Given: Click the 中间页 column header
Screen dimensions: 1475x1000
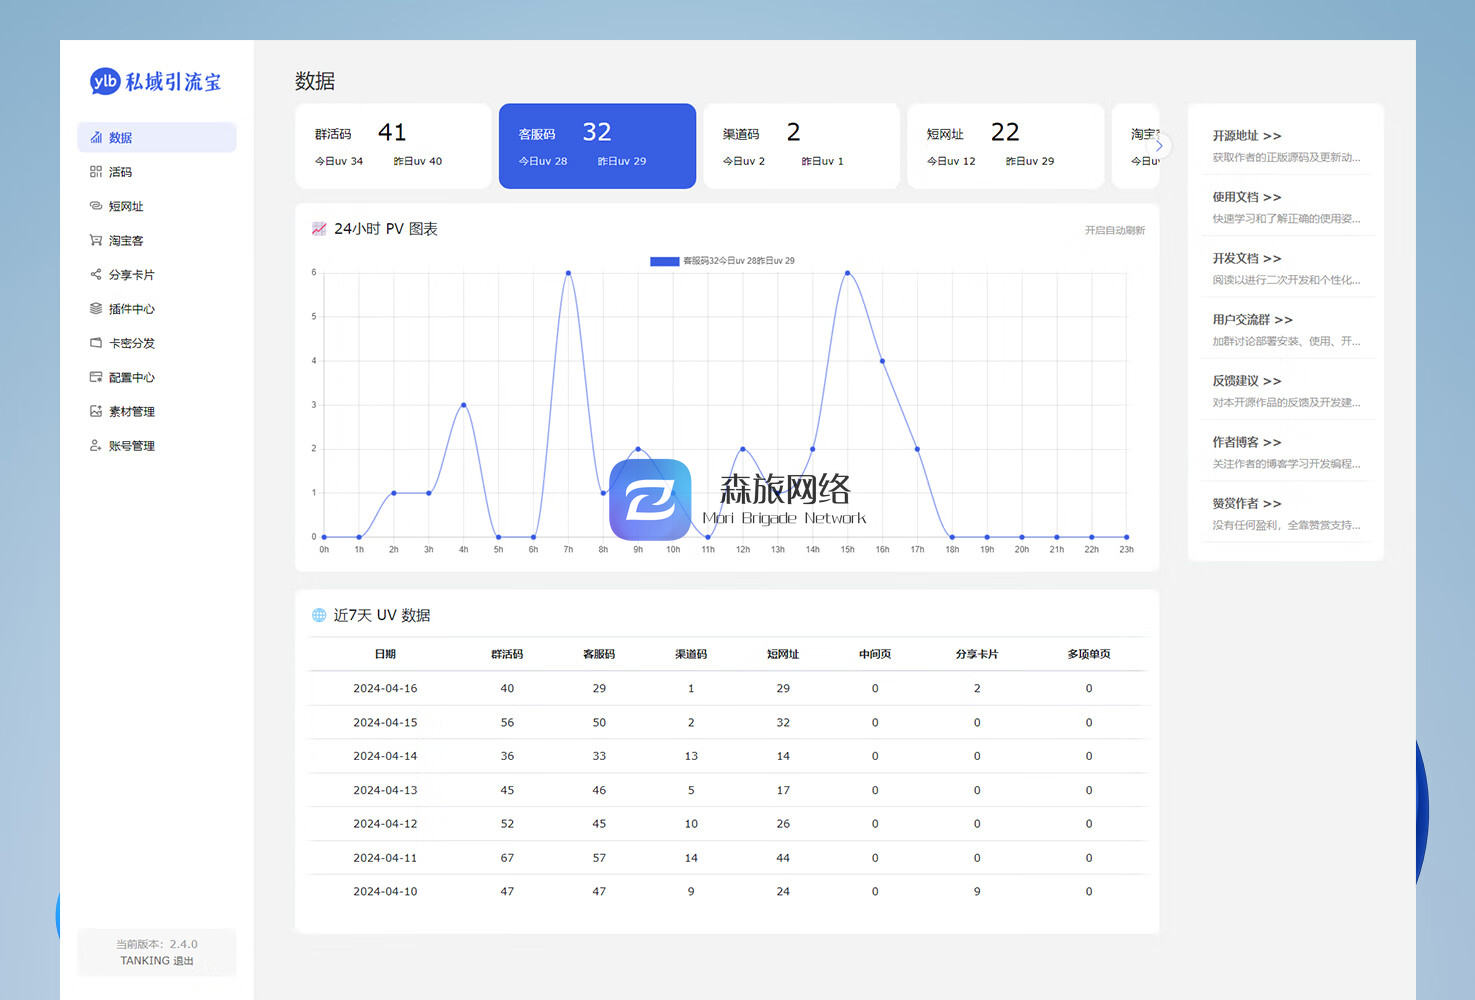Looking at the screenshot, I should point(875,654).
